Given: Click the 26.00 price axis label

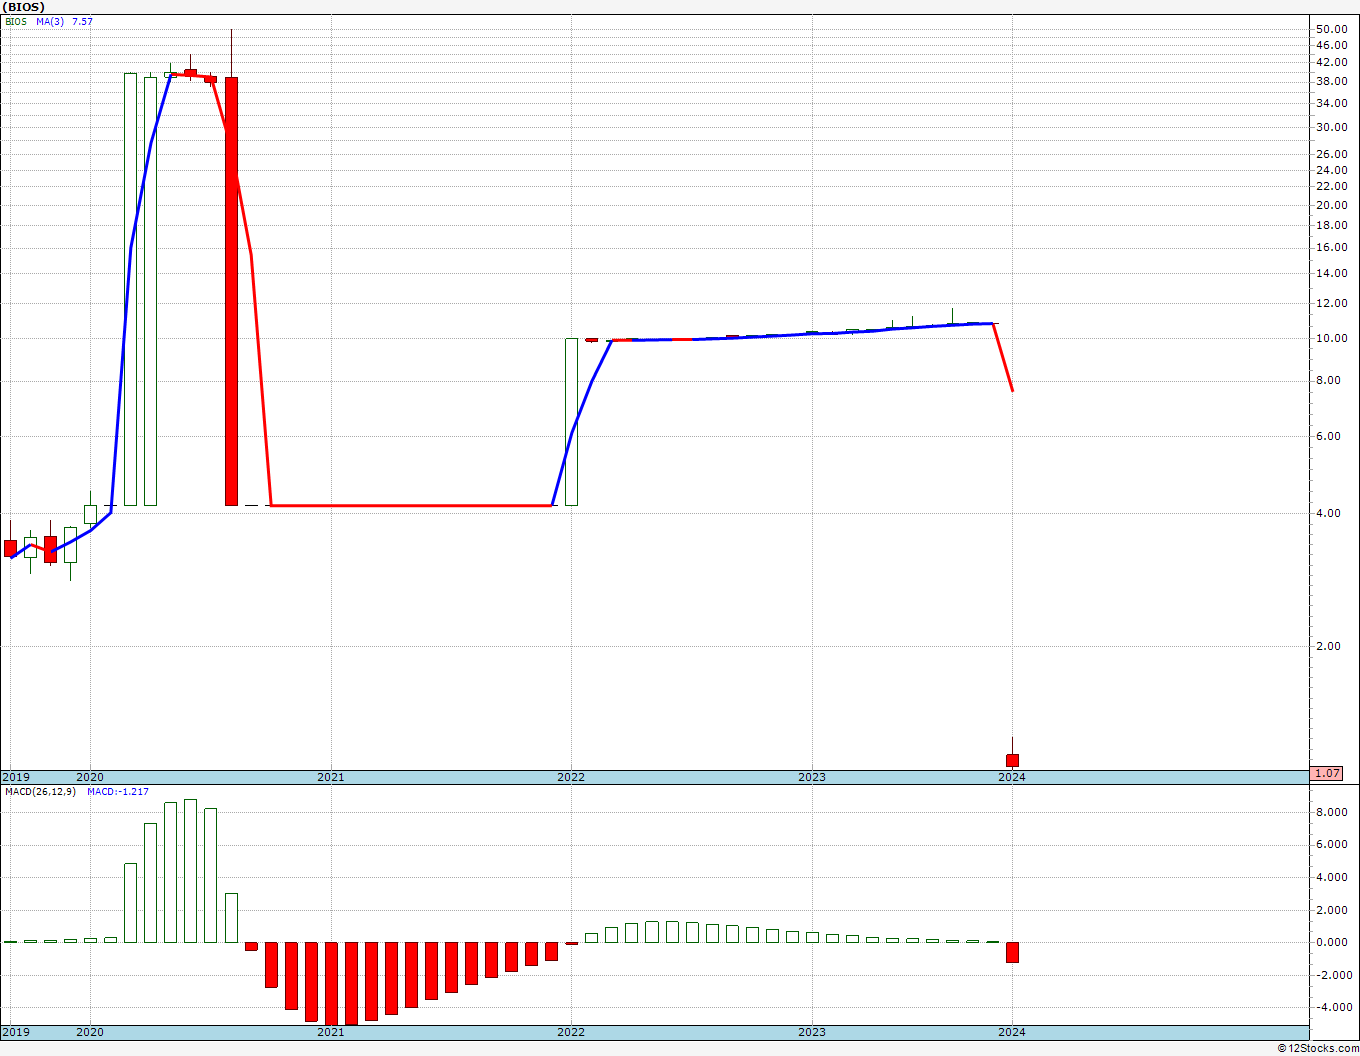Looking at the screenshot, I should (x=1331, y=154).
